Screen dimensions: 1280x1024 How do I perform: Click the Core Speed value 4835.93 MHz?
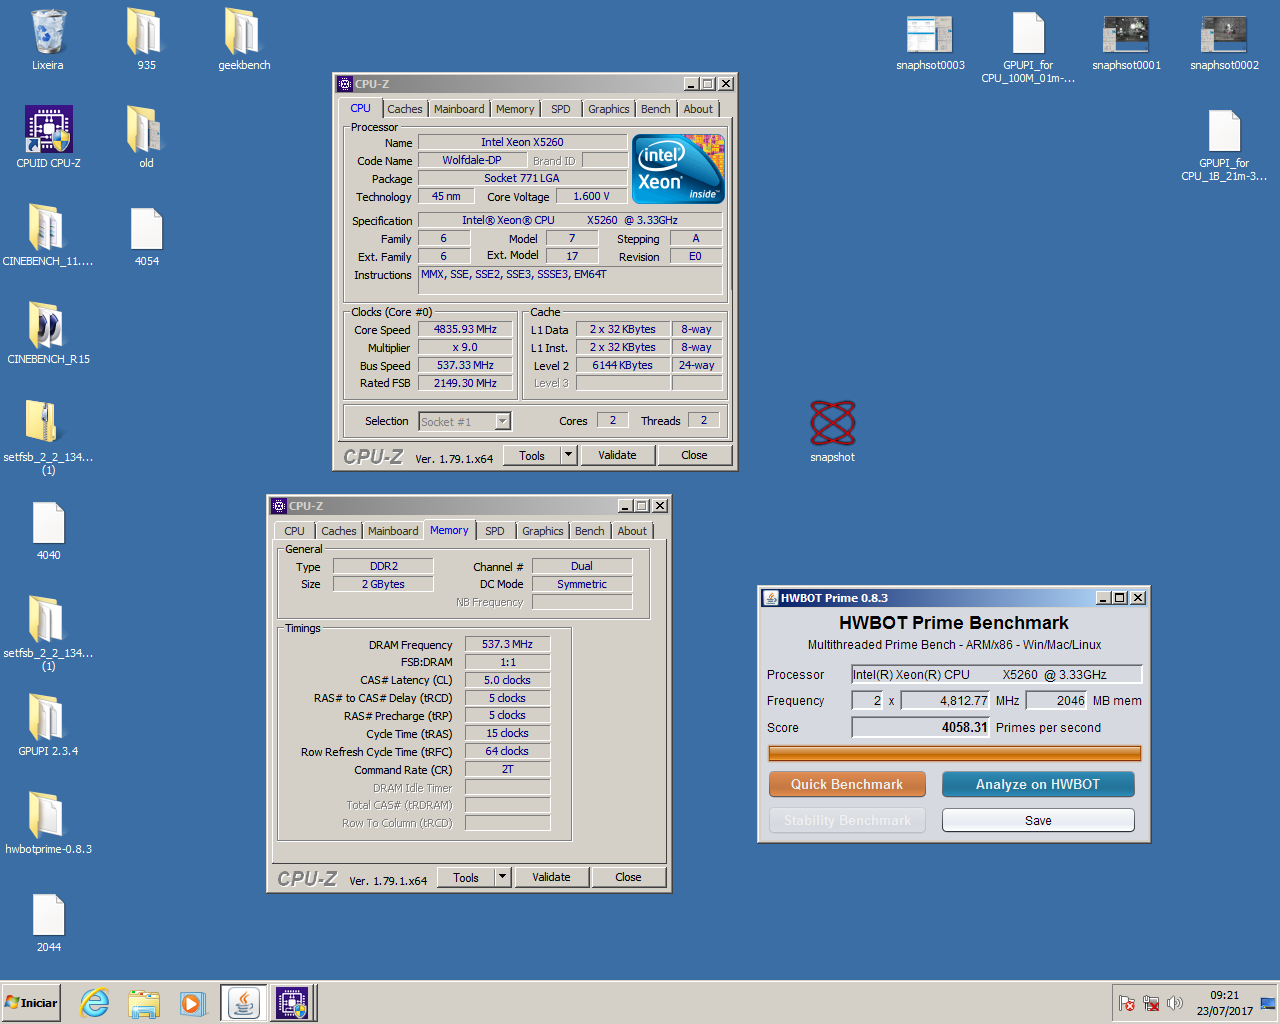pos(465,329)
